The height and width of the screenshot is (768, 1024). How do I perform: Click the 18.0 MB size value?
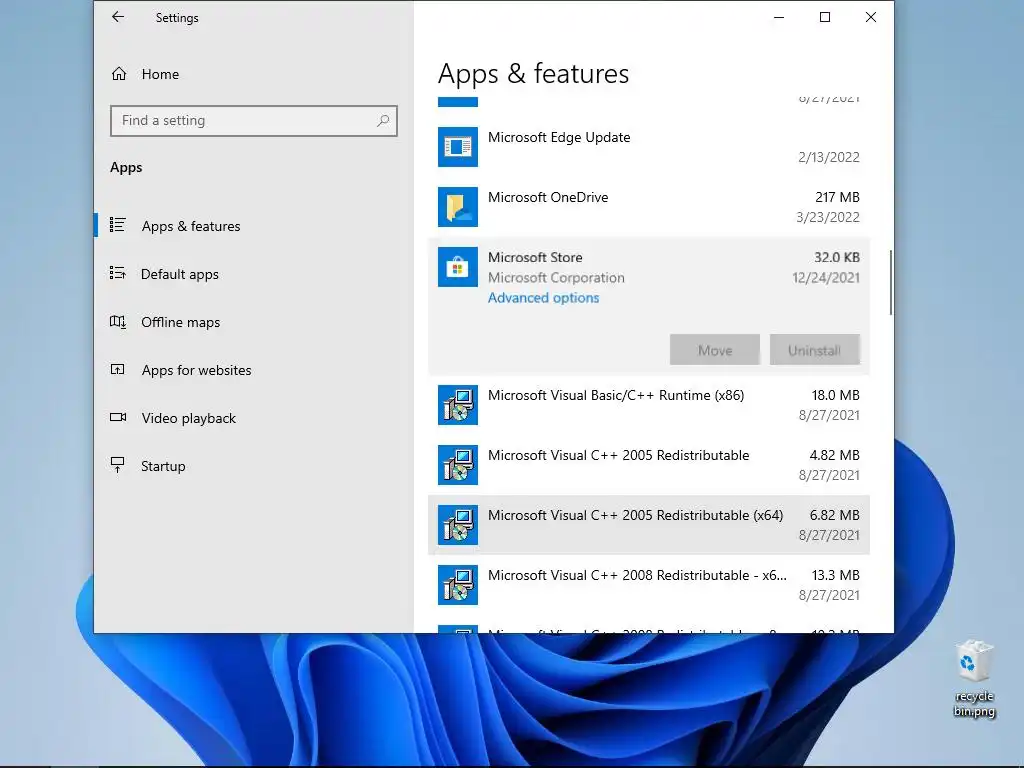click(x=835, y=395)
